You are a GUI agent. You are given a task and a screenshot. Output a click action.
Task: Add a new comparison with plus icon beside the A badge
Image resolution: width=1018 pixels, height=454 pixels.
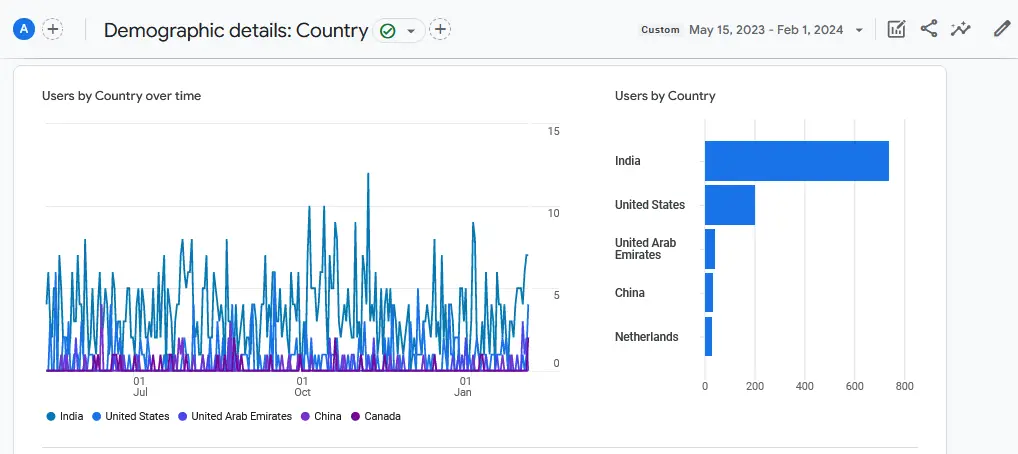click(x=53, y=29)
